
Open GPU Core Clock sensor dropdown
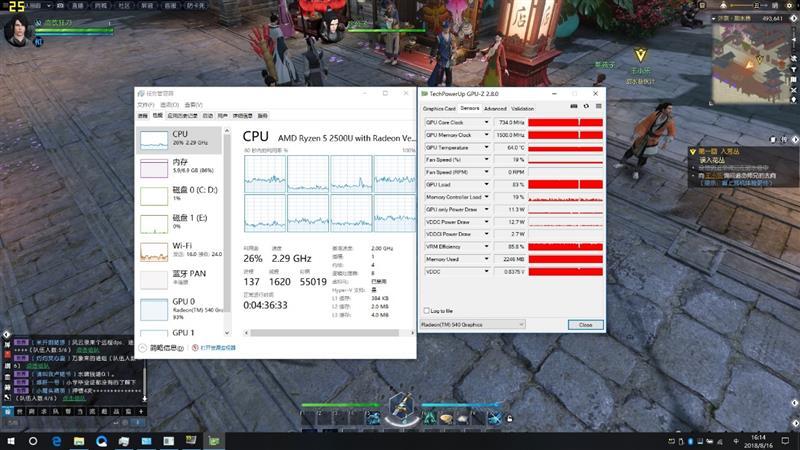(x=486, y=122)
